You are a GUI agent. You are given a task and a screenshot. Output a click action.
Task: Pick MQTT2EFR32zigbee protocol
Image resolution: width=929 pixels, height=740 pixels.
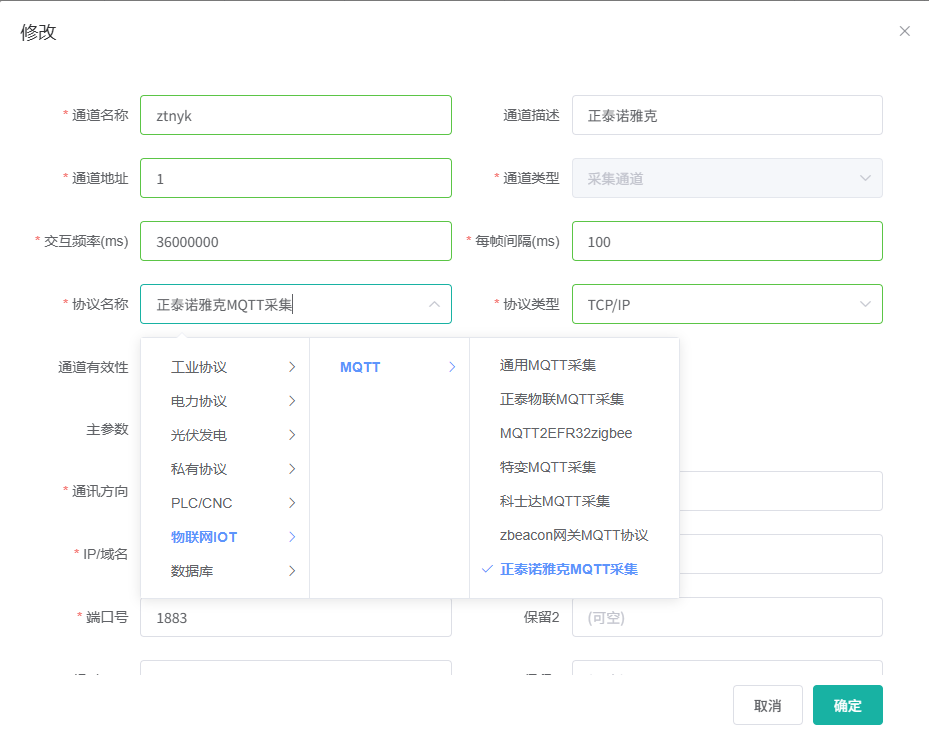566,433
